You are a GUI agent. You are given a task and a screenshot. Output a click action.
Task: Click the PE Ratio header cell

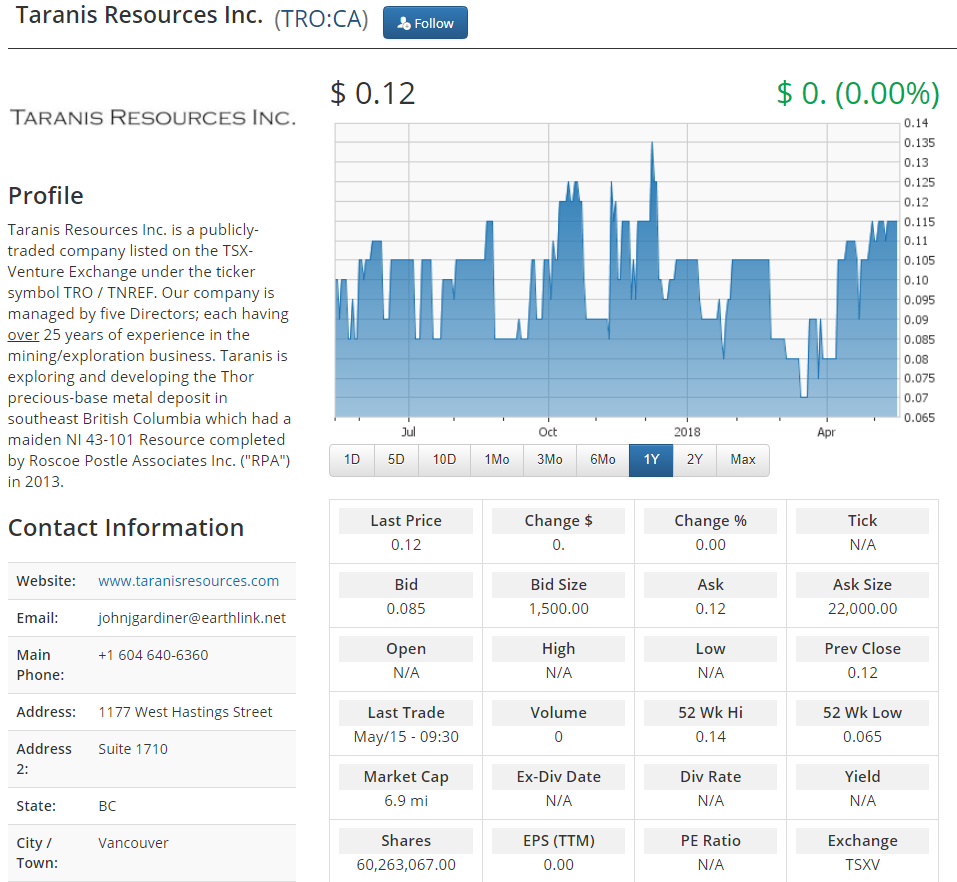[710, 841]
